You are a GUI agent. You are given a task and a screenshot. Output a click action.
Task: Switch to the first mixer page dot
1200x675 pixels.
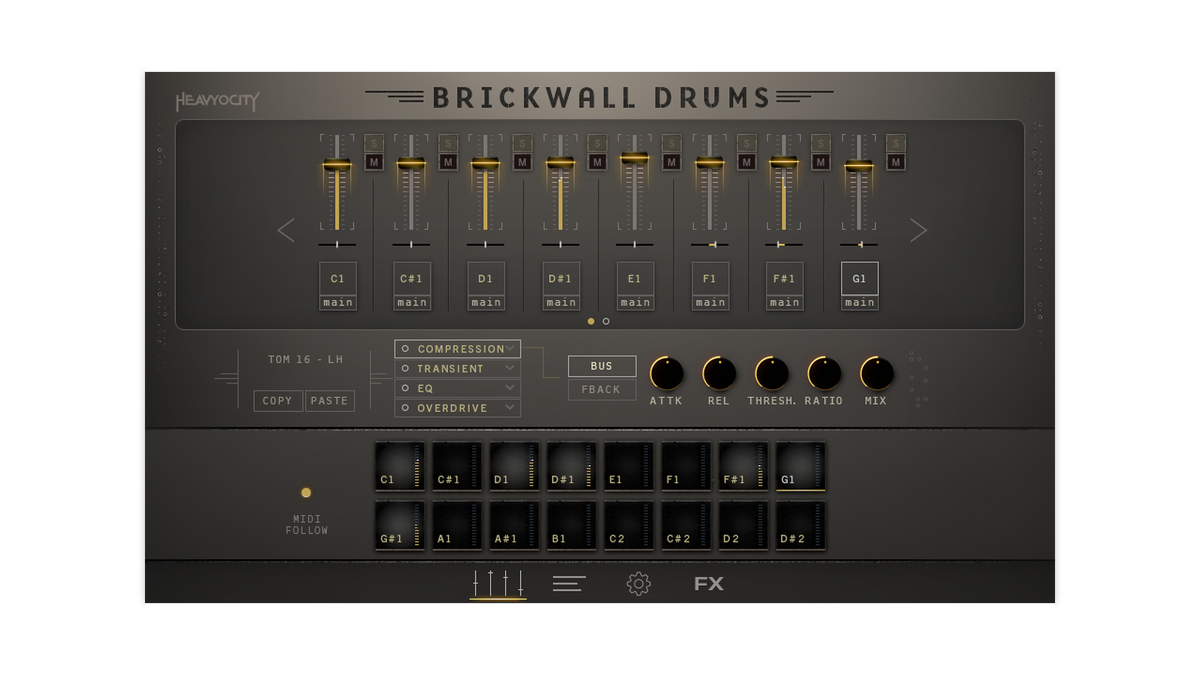tap(591, 321)
